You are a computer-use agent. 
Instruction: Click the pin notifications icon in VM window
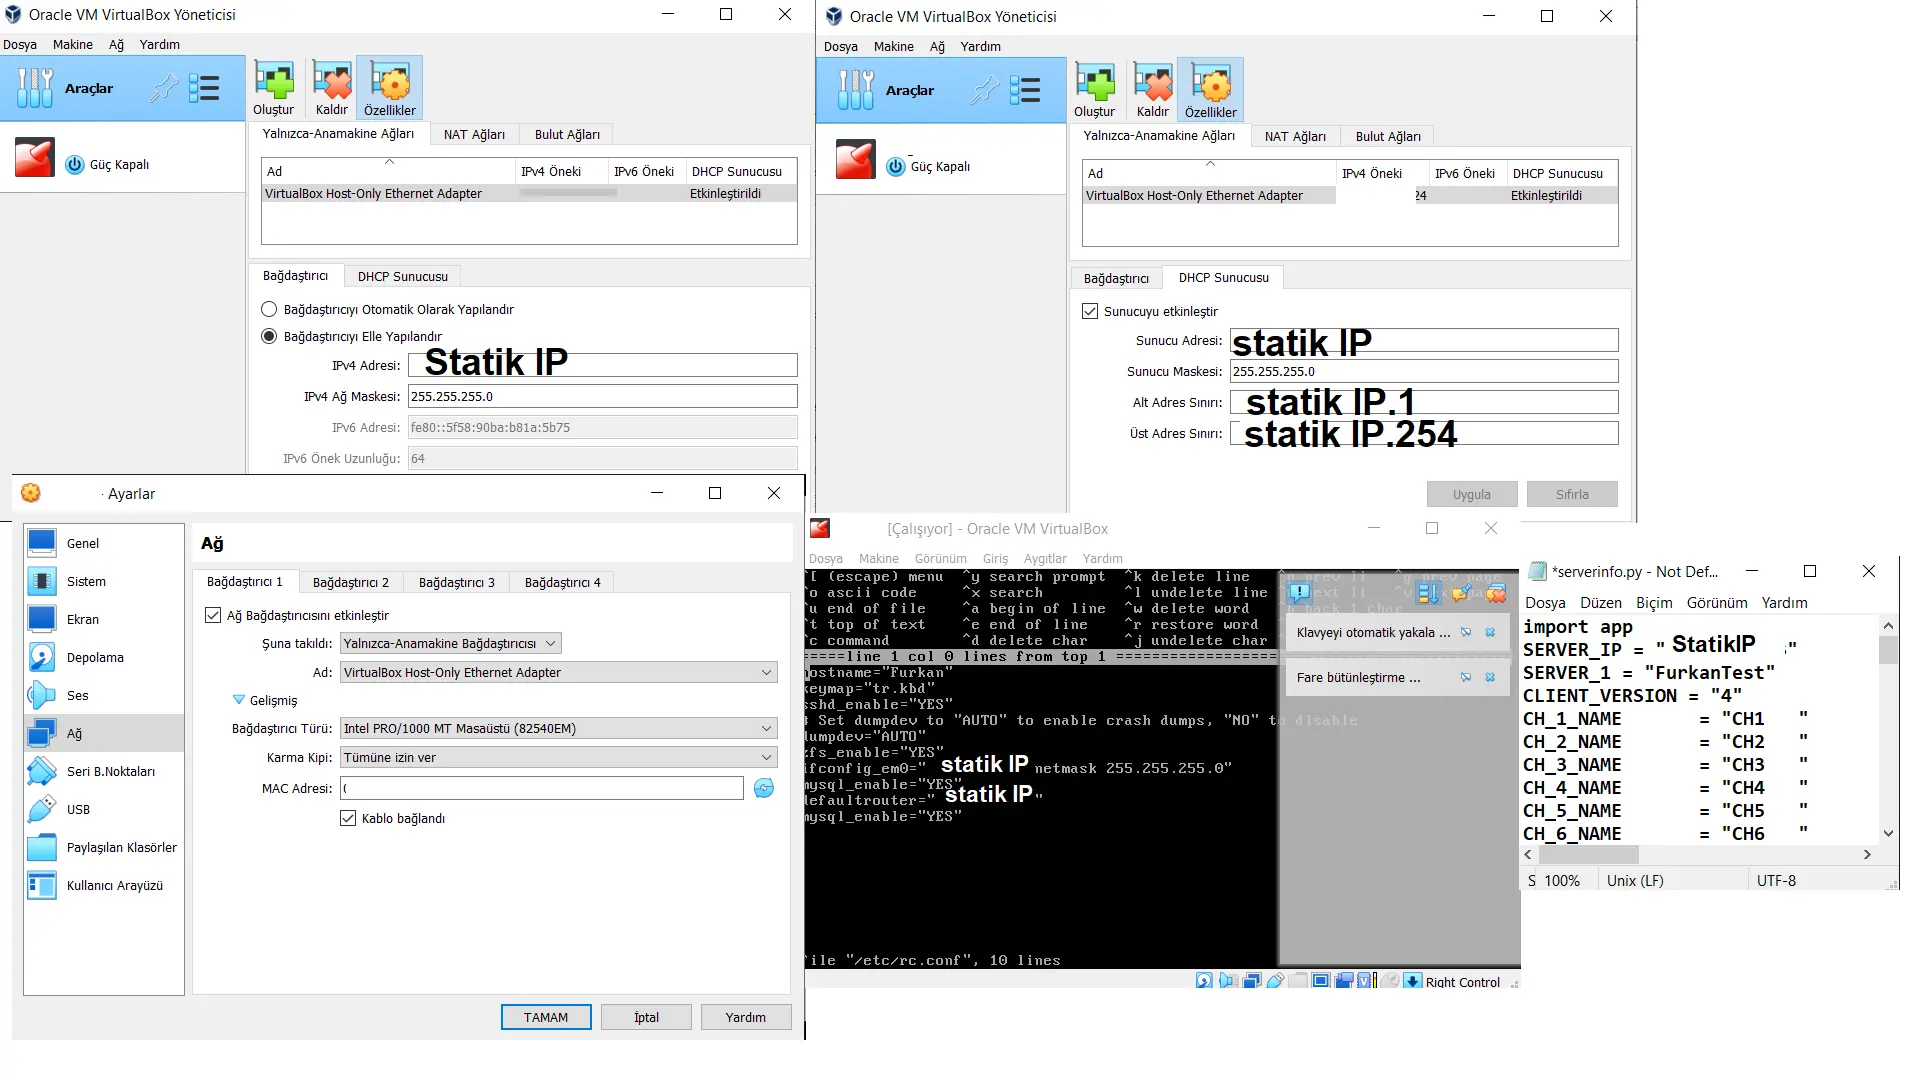[1461, 593]
